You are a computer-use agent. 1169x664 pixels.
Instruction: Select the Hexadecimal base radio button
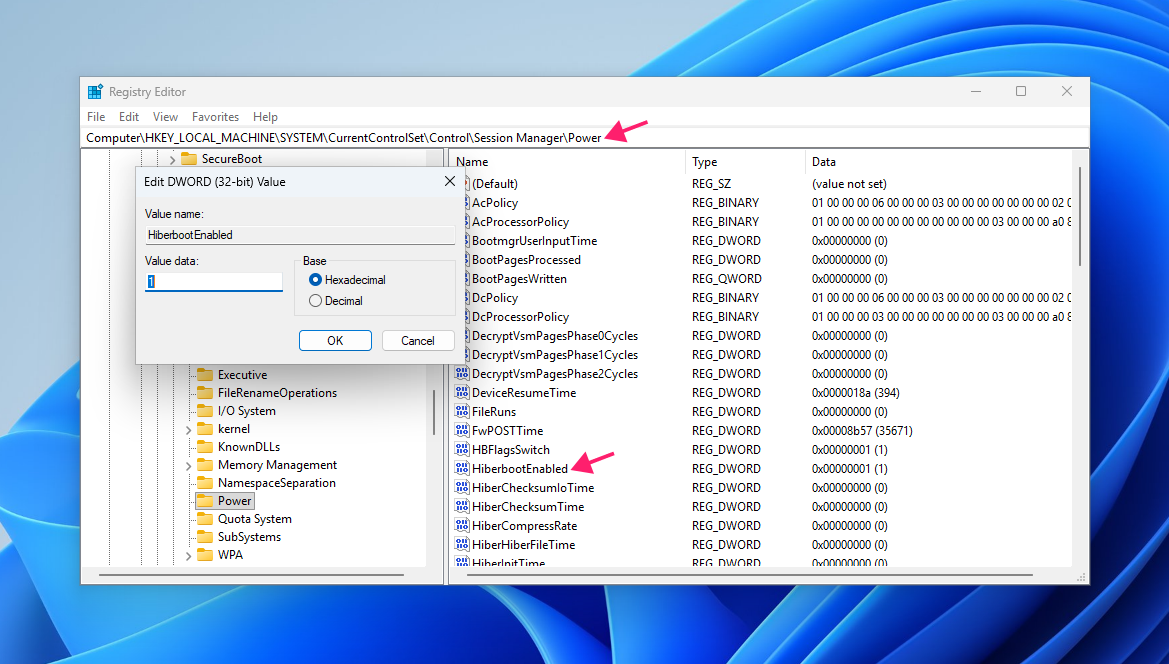[315, 279]
